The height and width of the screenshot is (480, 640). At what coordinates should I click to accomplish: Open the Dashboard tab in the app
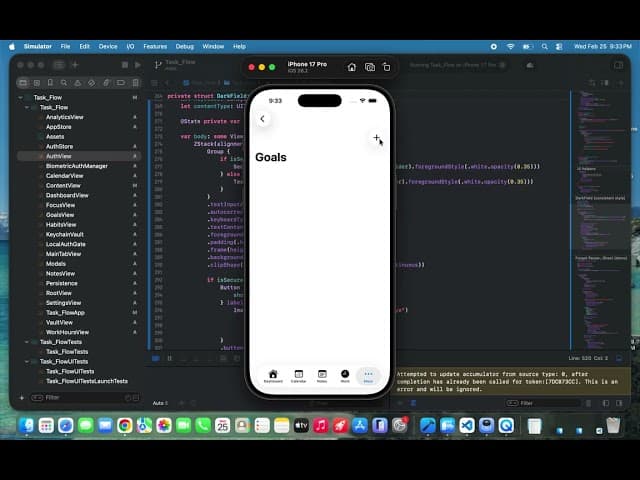pos(273,376)
